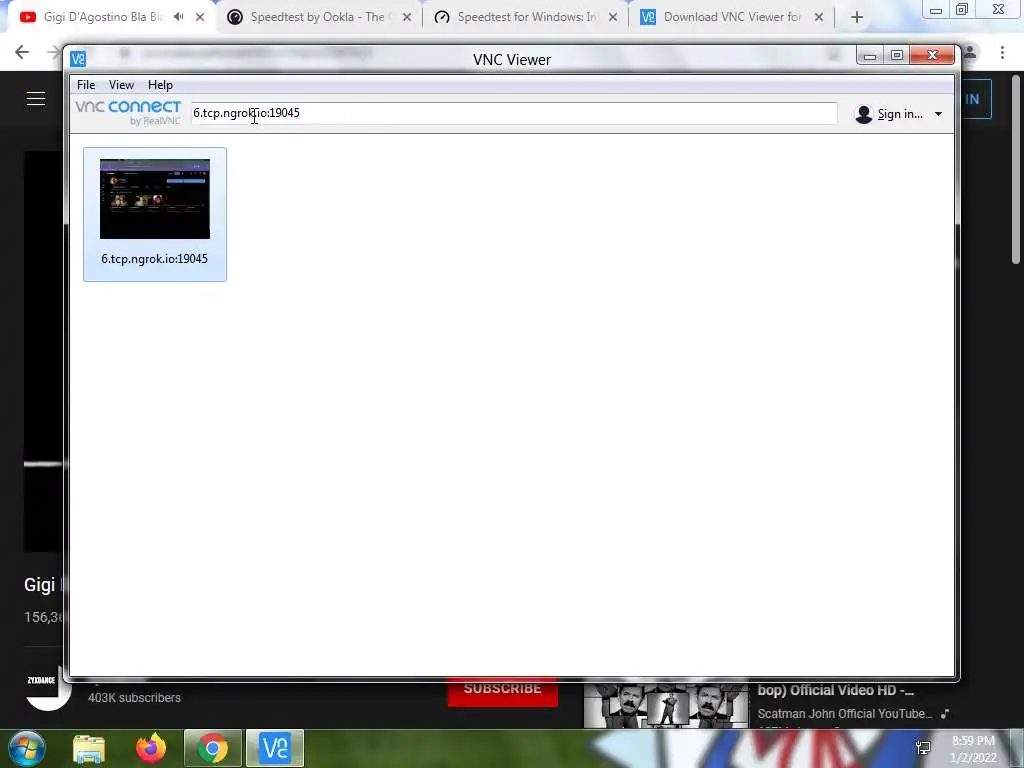Click the network icon in system tray
The width and height of the screenshot is (1024, 768).
coord(923,748)
